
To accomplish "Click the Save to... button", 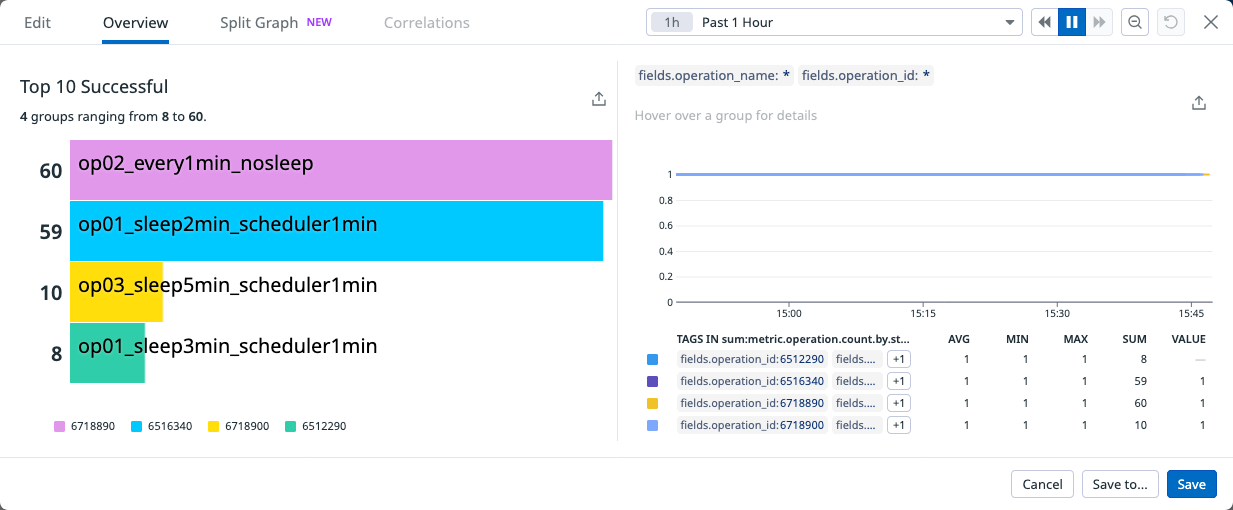I will [x=1120, y=484].
